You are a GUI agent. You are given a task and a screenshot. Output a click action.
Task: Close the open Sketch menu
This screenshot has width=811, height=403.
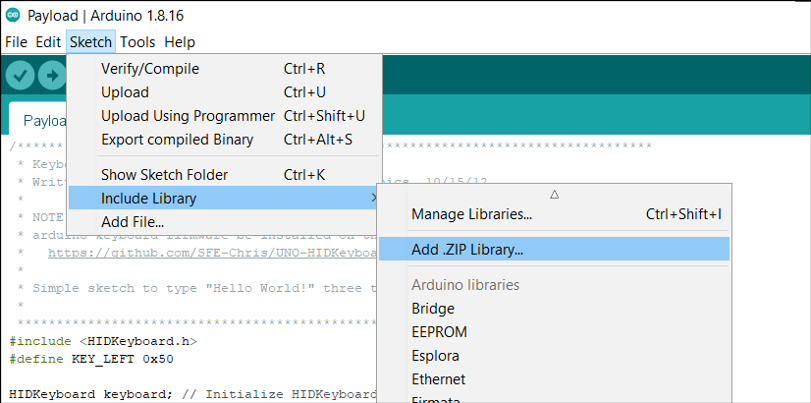coord(91,42)
